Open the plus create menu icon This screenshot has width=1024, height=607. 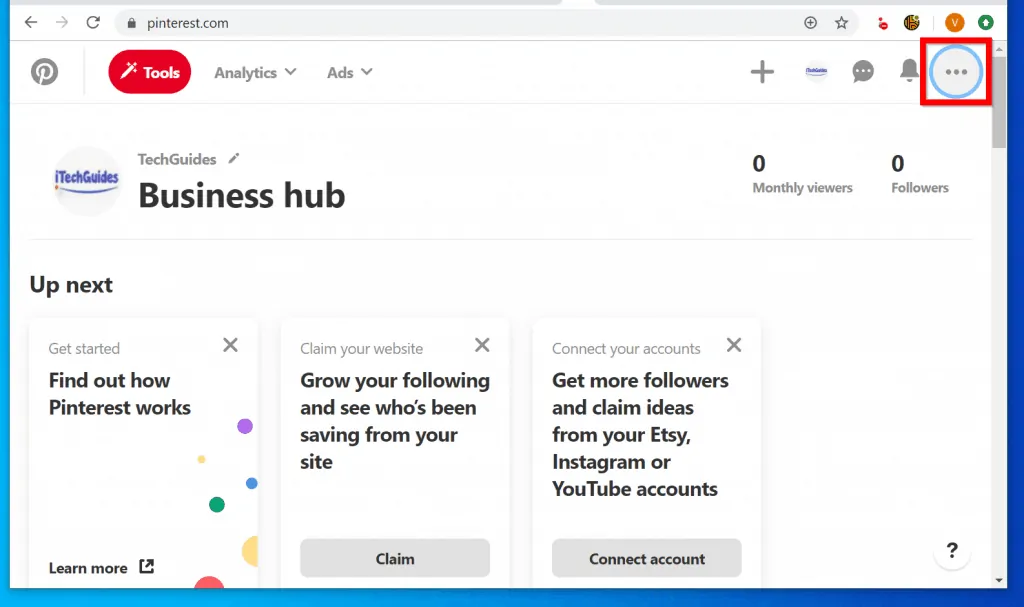762,72
